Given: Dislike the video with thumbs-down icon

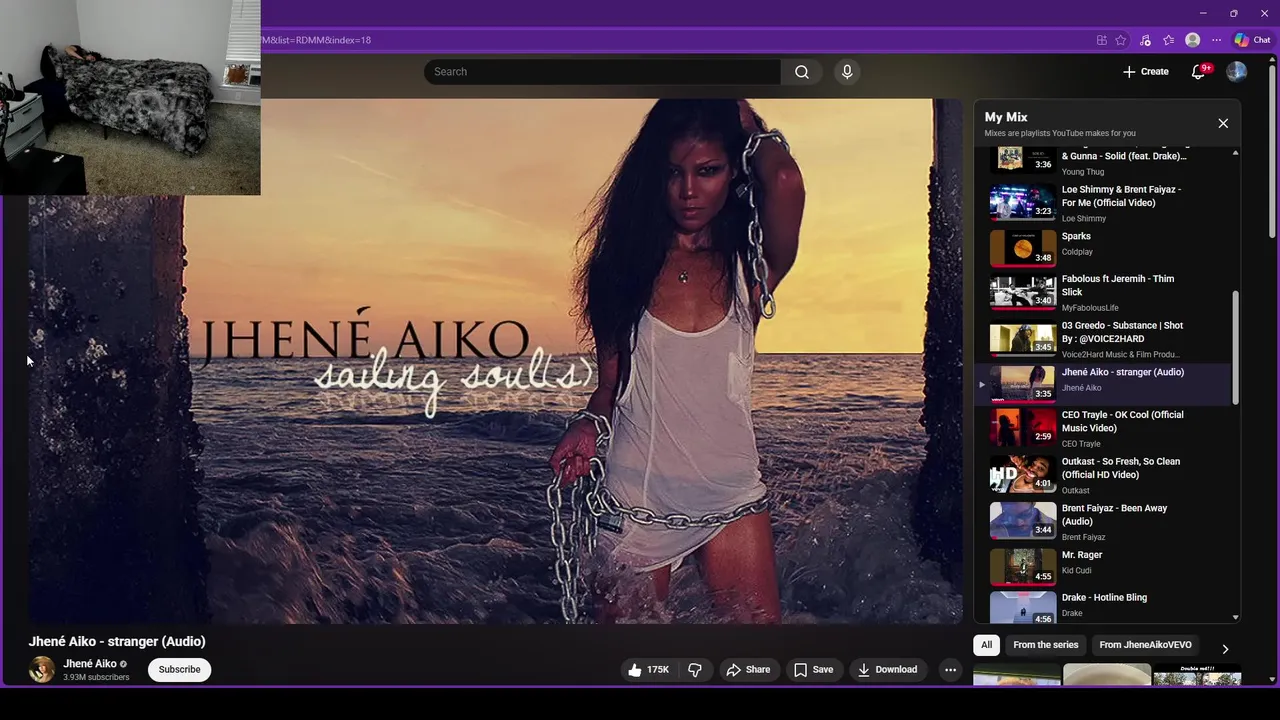Looking at the screenshot, I should 695,670.
